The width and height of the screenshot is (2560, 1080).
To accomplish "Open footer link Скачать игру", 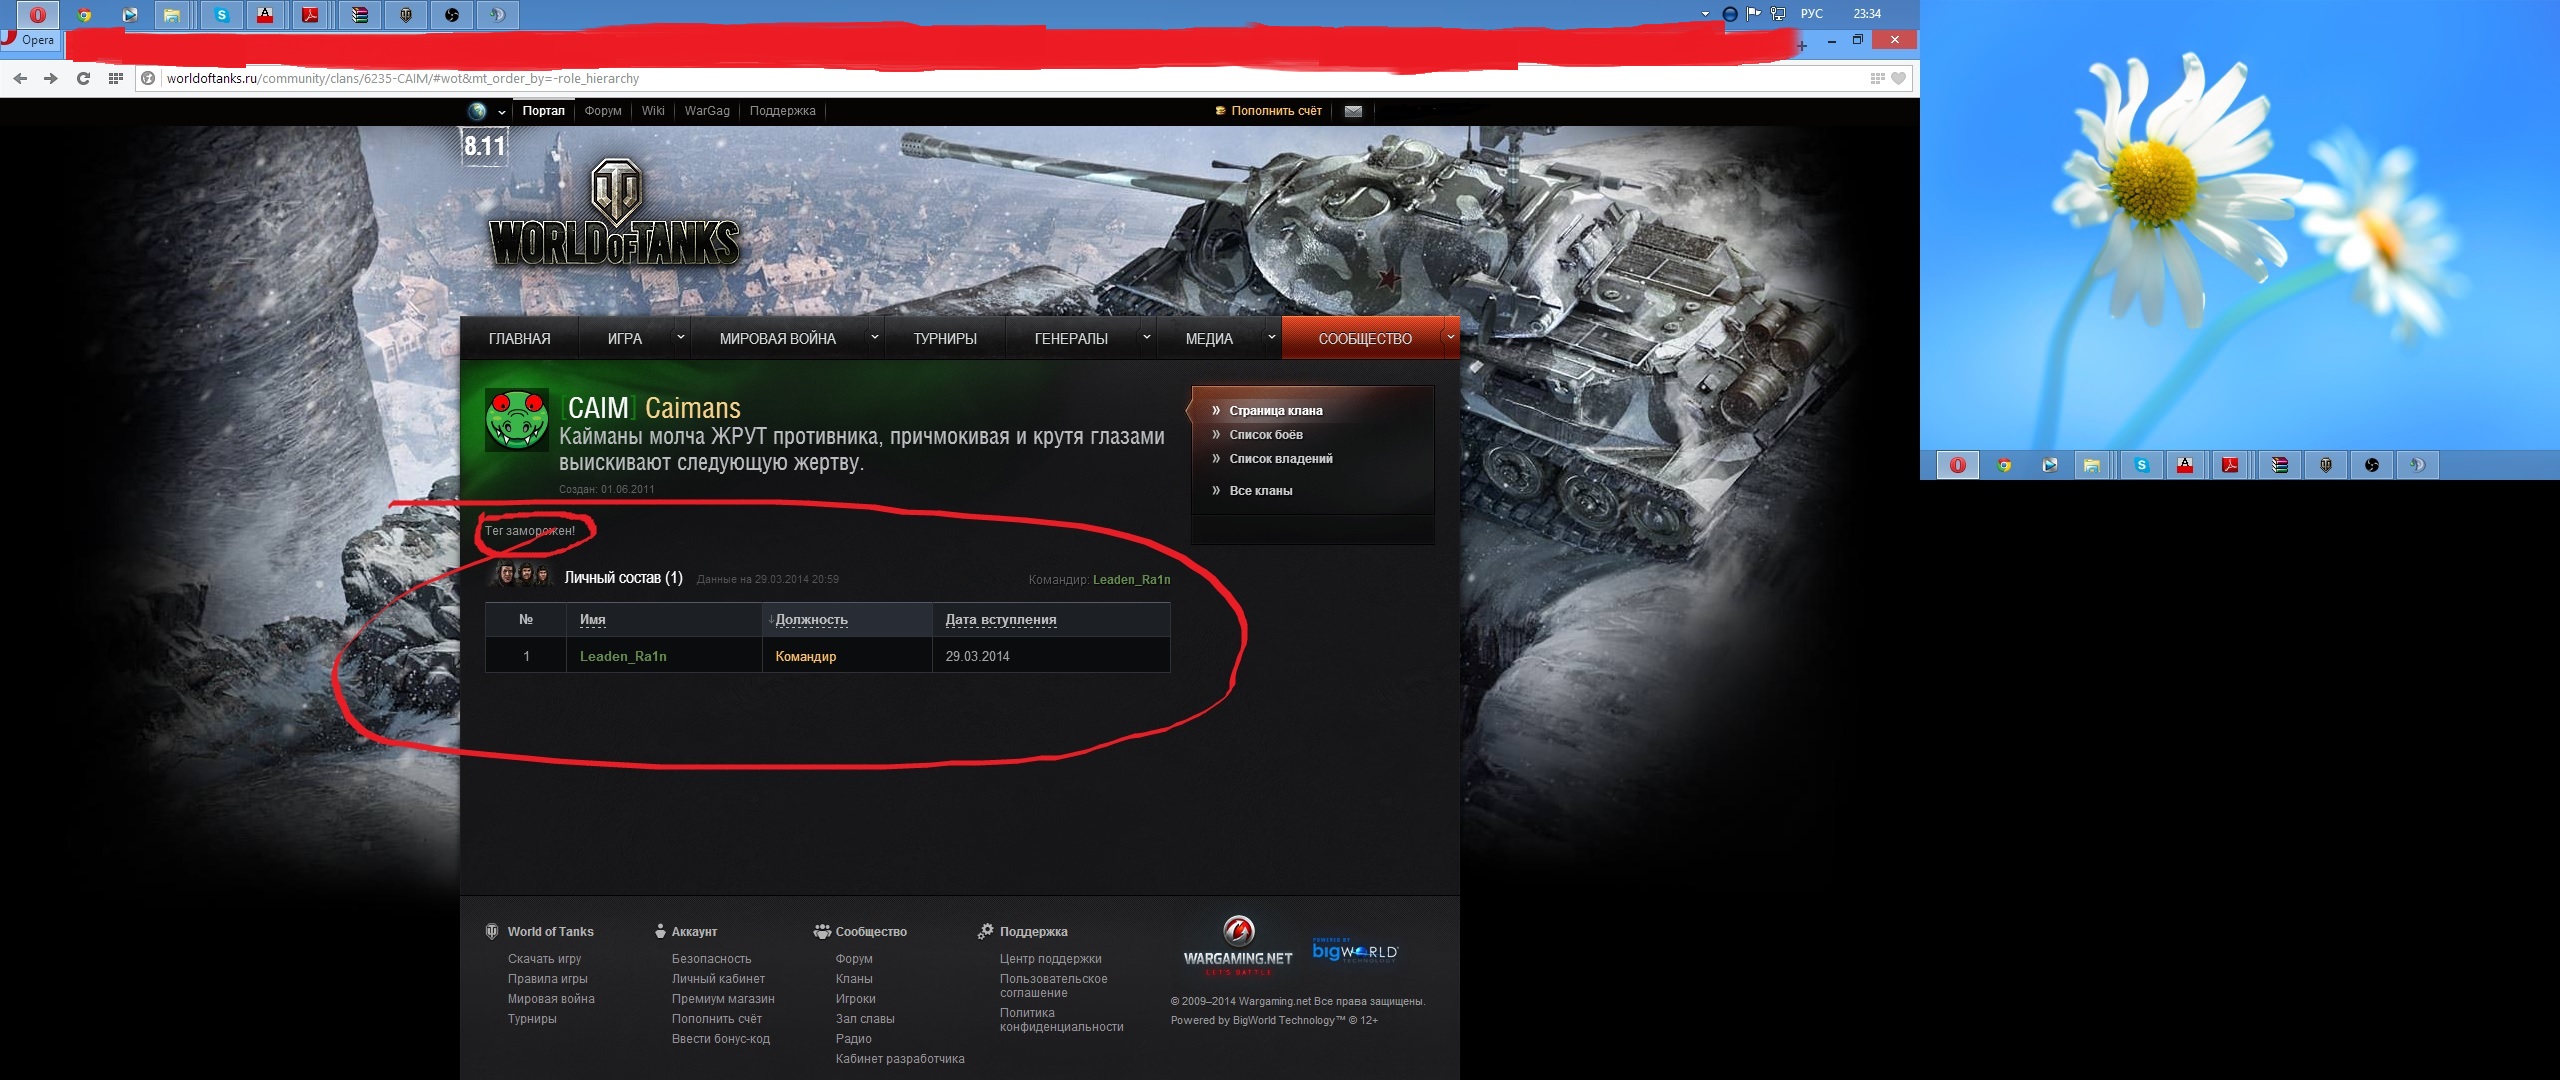I will tap(544, 959).
